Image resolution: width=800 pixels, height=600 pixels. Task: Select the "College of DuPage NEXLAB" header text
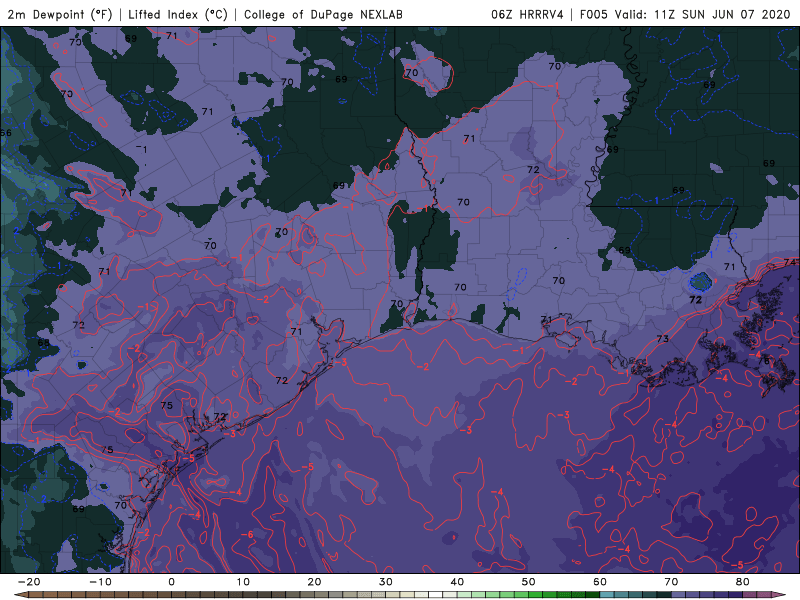pos(323,14)
